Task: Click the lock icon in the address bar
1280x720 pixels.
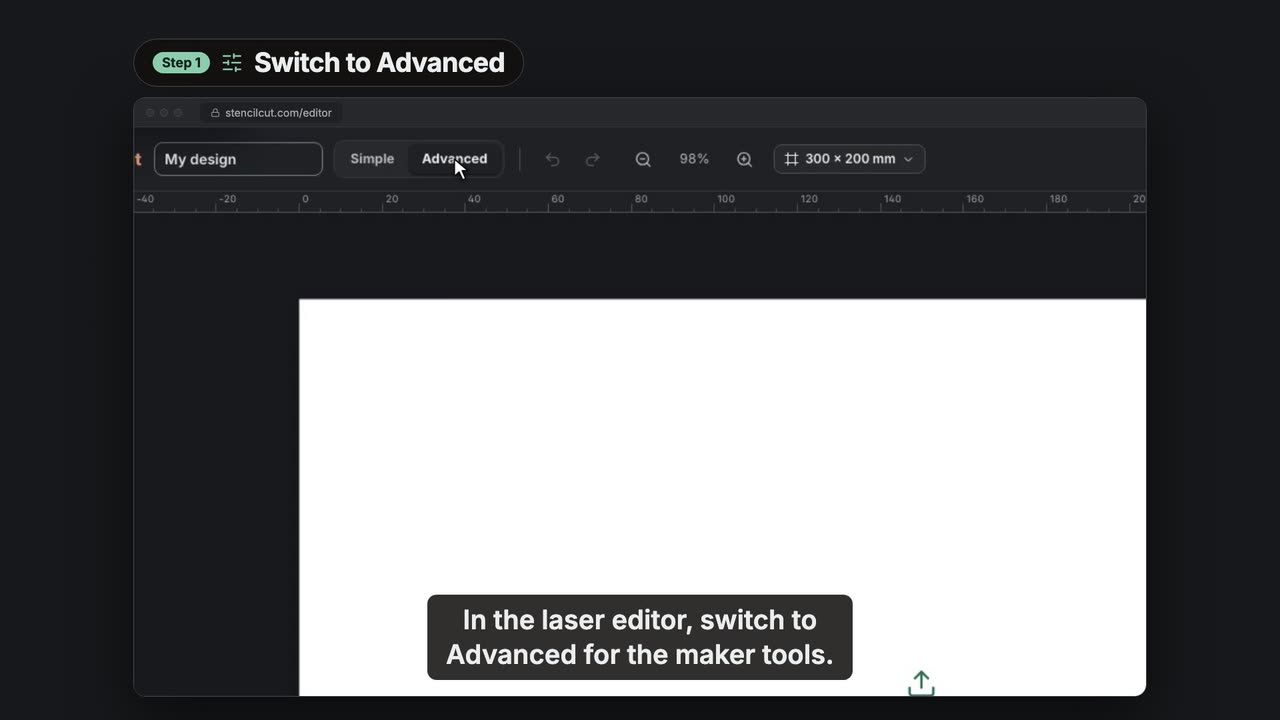Action: coord(215,113)
